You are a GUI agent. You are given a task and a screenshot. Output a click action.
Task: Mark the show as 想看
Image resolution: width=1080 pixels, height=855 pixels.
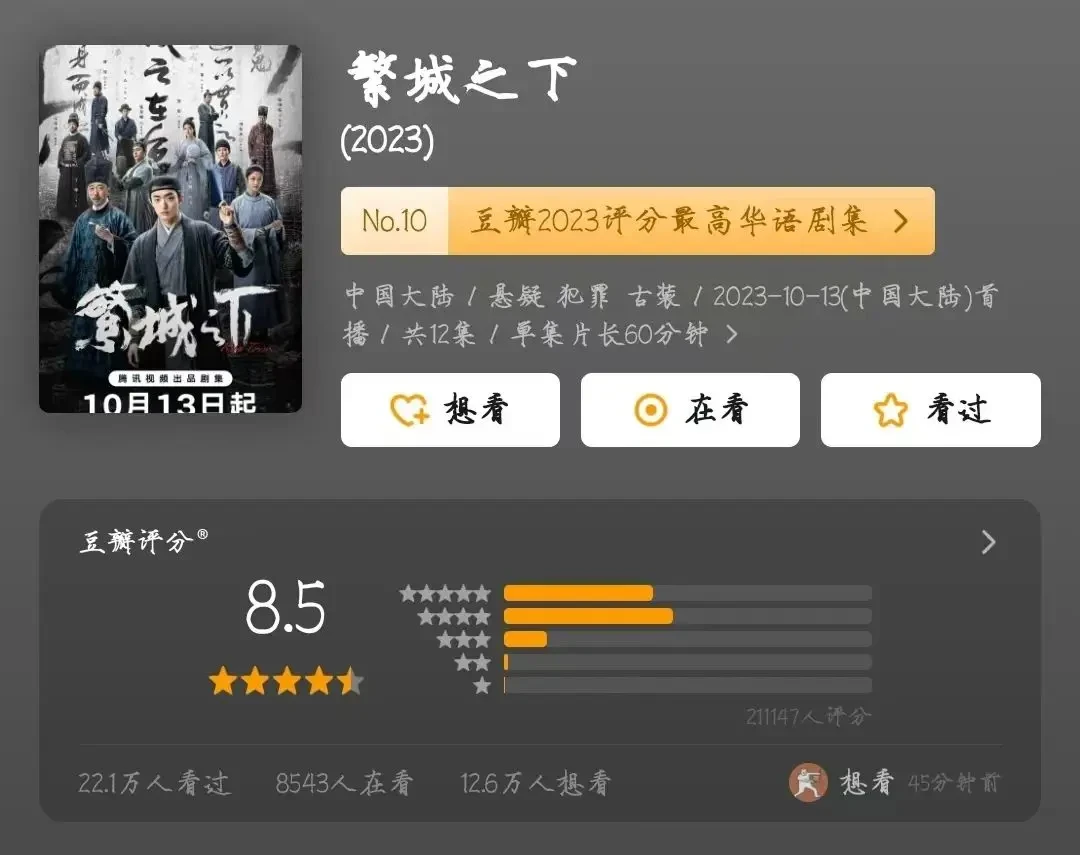click(x=450, y=410)
